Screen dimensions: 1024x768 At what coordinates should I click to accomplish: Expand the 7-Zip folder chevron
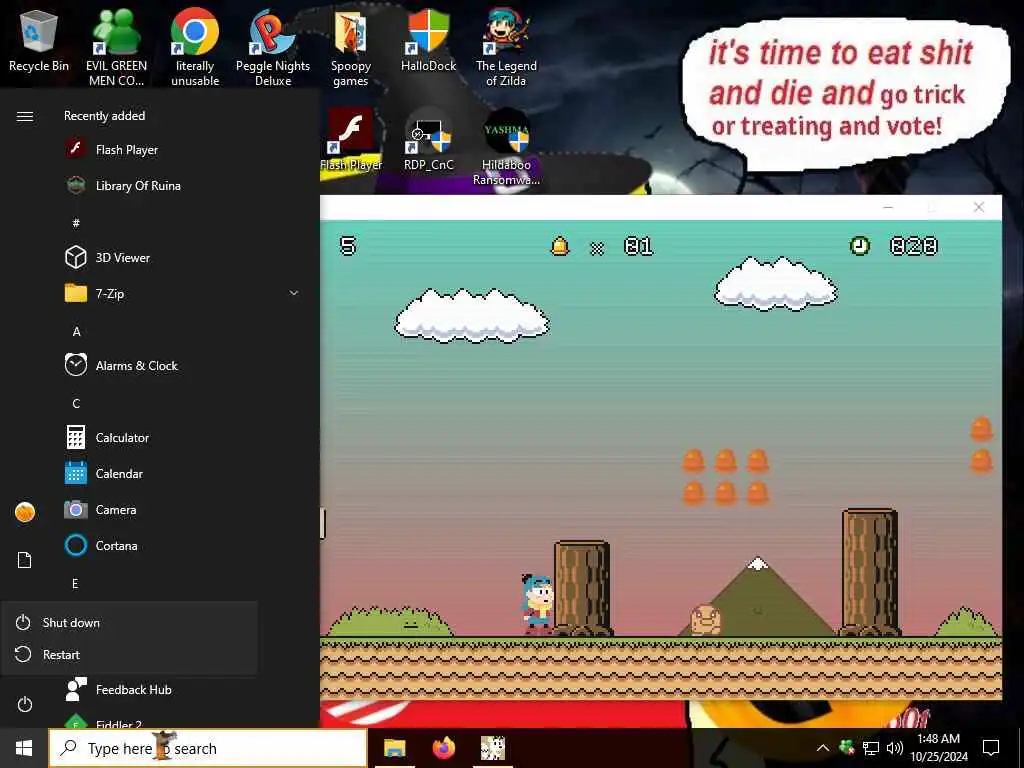click(x=294, y=293)
